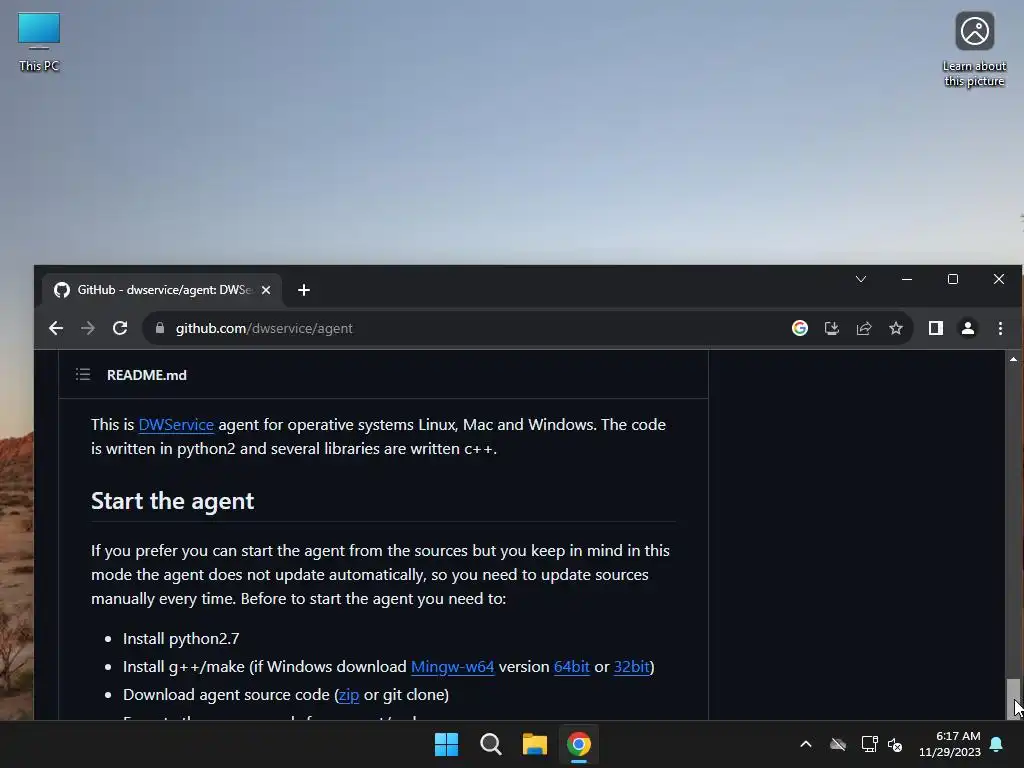Open the 64bit download link
The width and height of the screenshot is (1024, 768).
[x=571, y=667]
